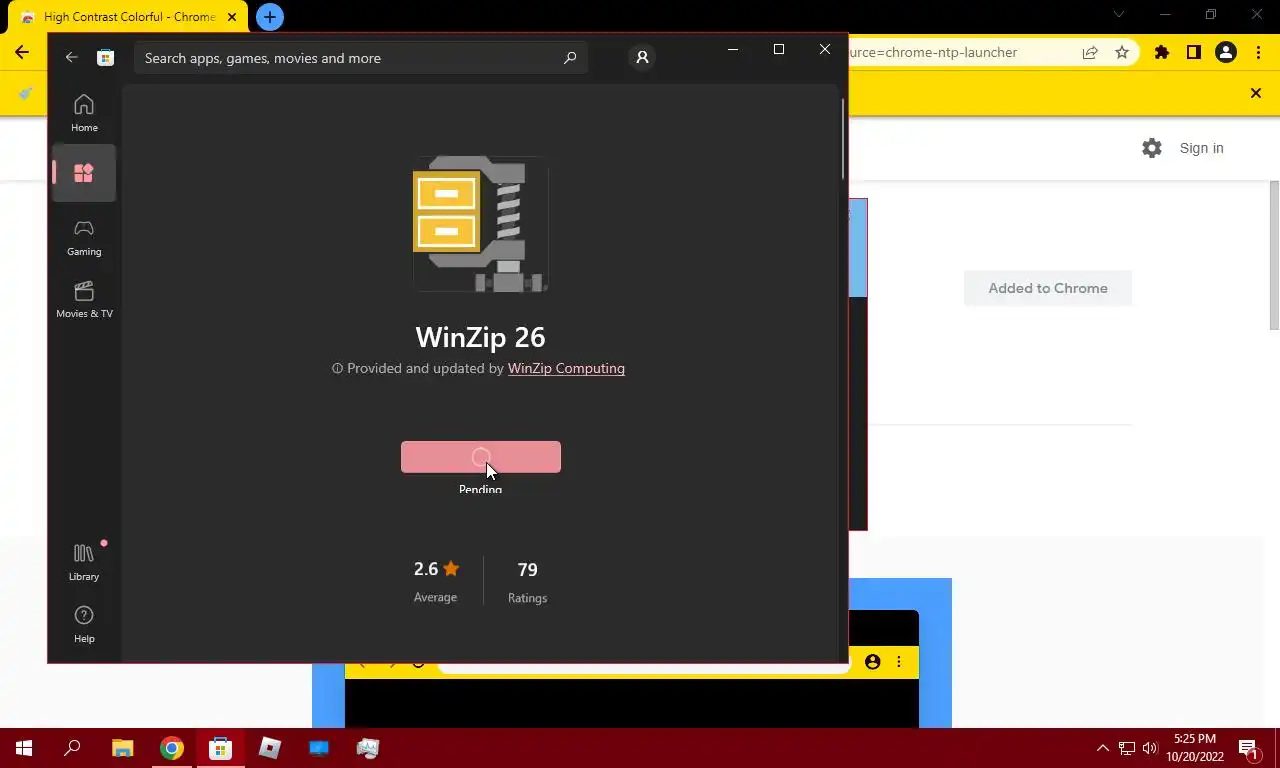The width and height of the screenshot is (1280, 768).
Task: Click Sign in on Web Store
Action: tap(1201, 148)
